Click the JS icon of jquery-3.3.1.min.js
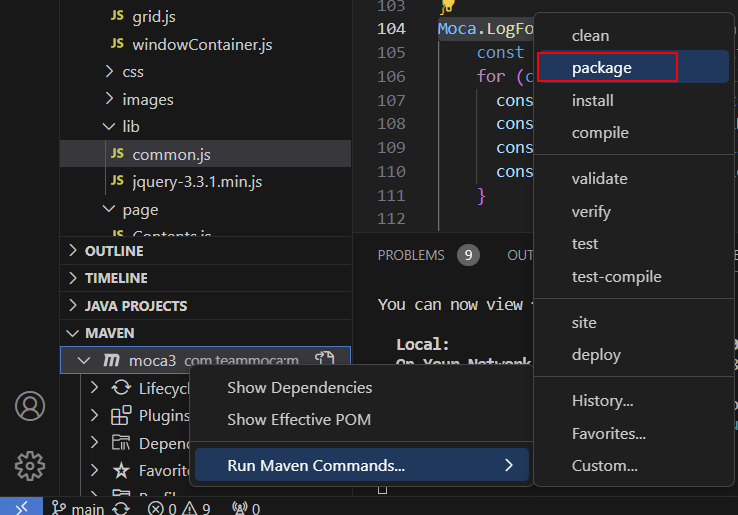The height and width of the screenshot is (515, 738). [117, 180]
